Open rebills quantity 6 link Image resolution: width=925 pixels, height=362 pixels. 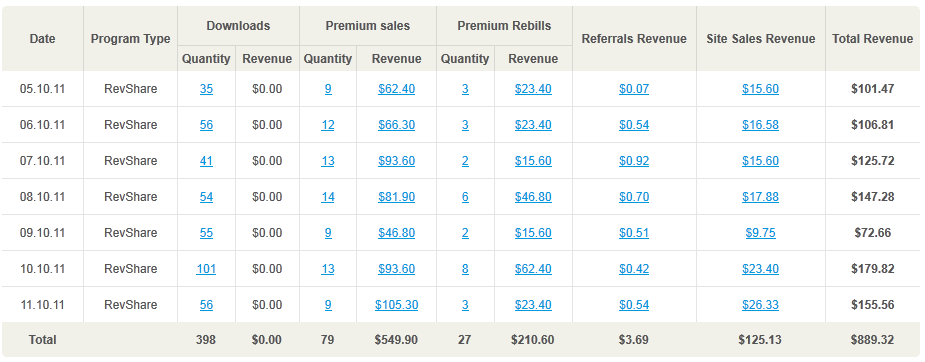tap(465, 197)
